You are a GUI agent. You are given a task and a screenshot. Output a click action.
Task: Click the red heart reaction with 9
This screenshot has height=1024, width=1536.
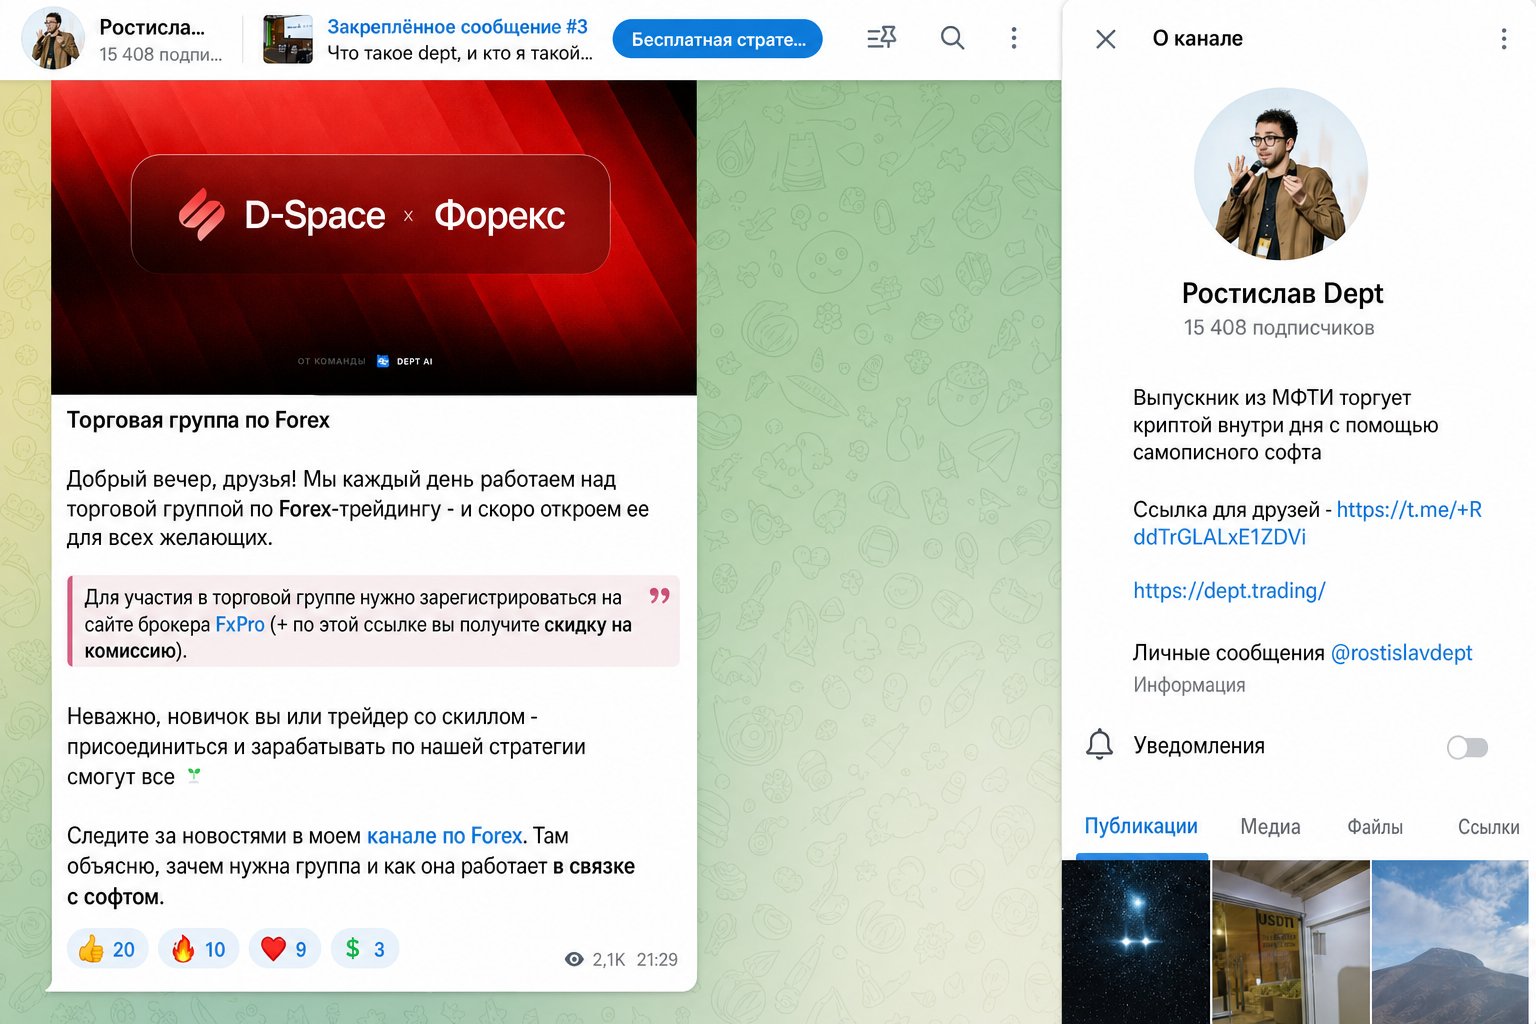point(285,949)
